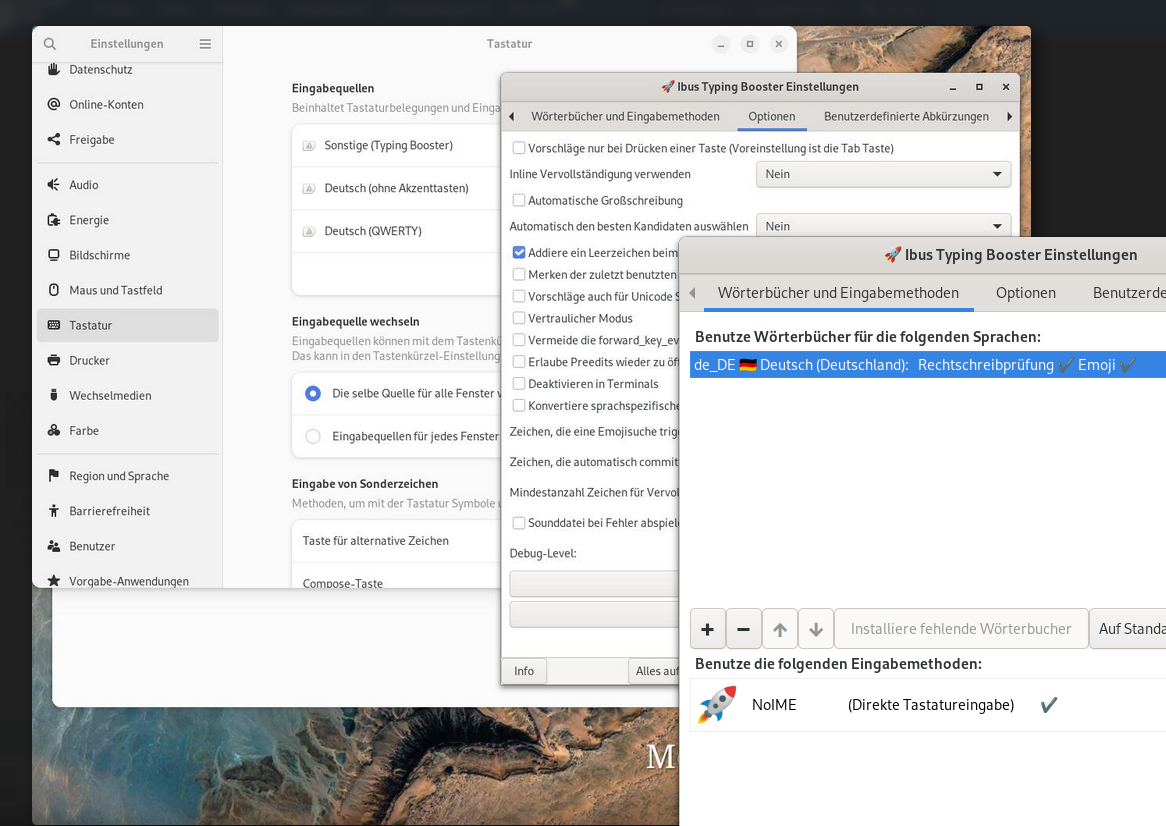Open Optionen tab in back Typing Booster window
This screenshot has width=1166, height=826.
pyautogui.click(x=771, y=117)
